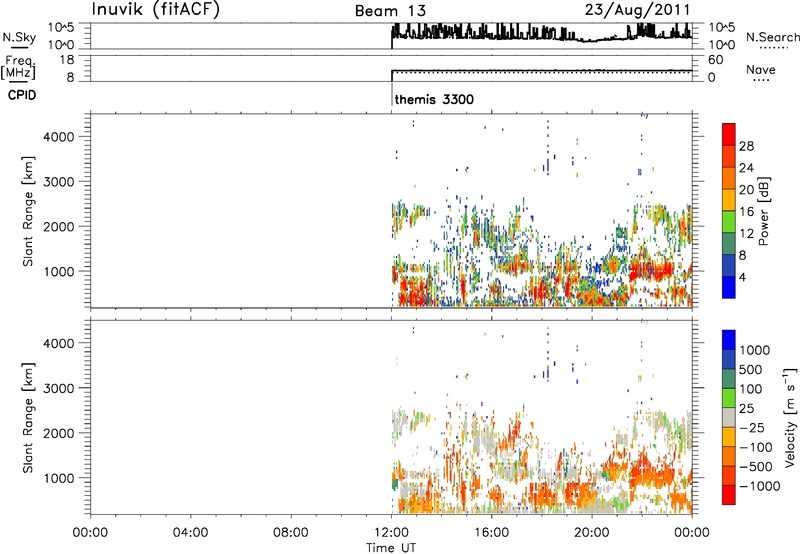Click the 20 label on Power scale

click(x=746, y=190)
